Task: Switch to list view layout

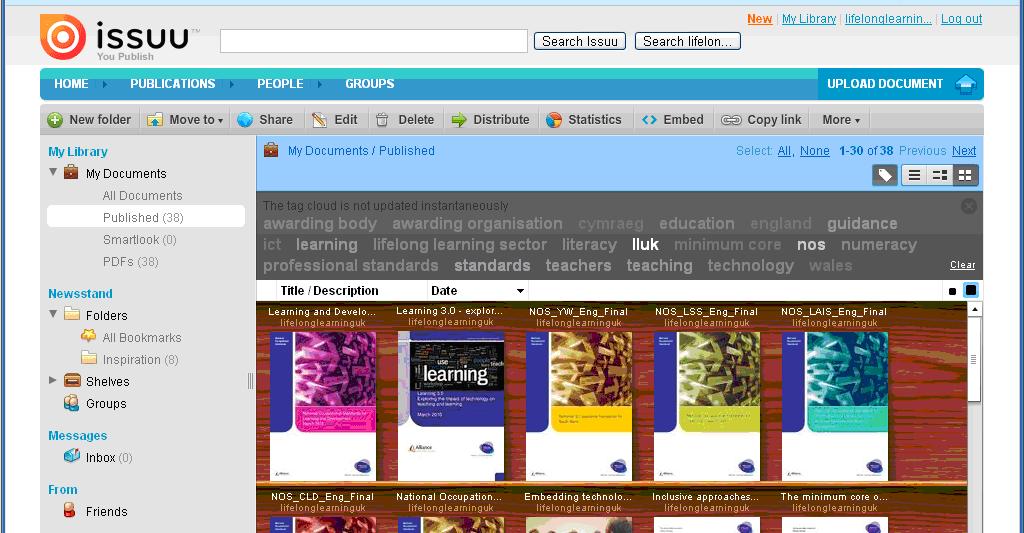Action: tap(913, 176)
